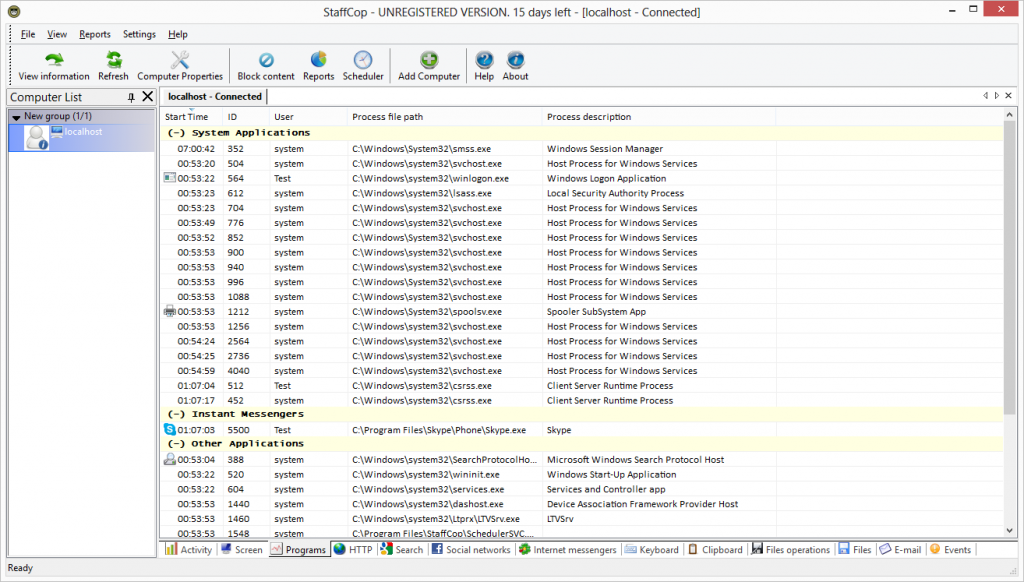
Task: Click the Add Computer icon
Action: tap(429, 61)
